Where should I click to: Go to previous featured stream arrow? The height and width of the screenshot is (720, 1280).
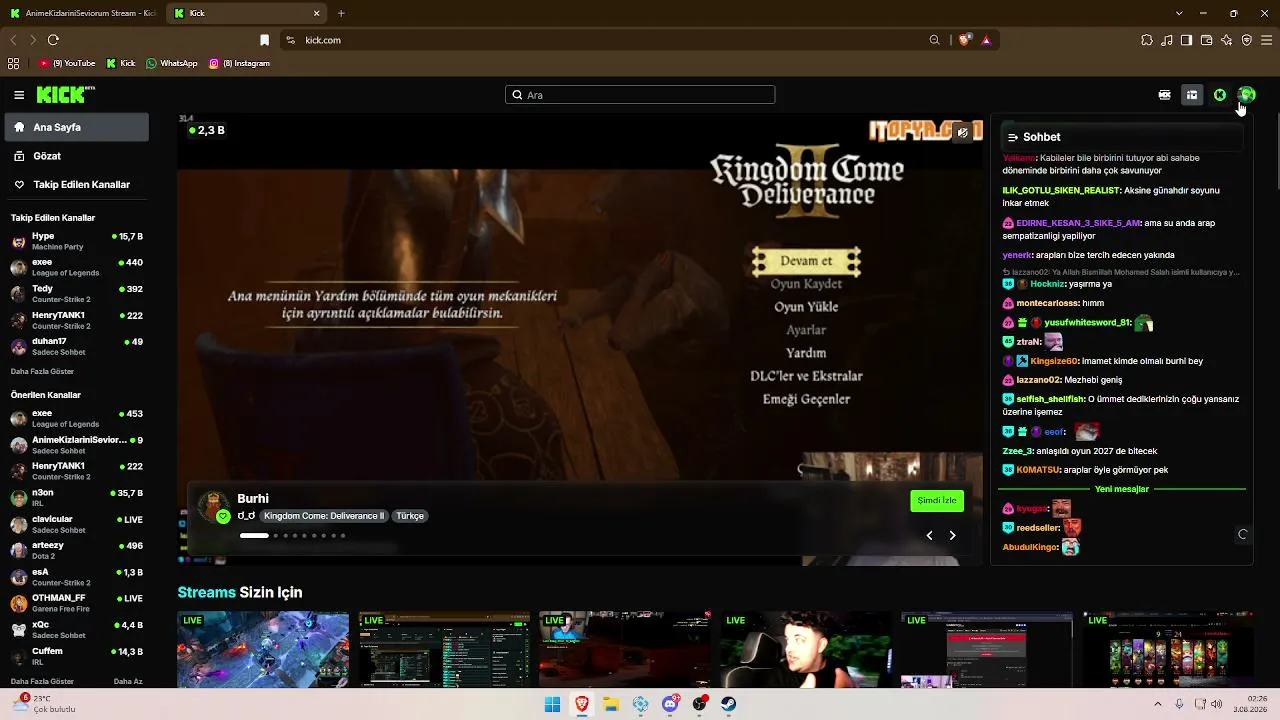[x=929, y=535]
